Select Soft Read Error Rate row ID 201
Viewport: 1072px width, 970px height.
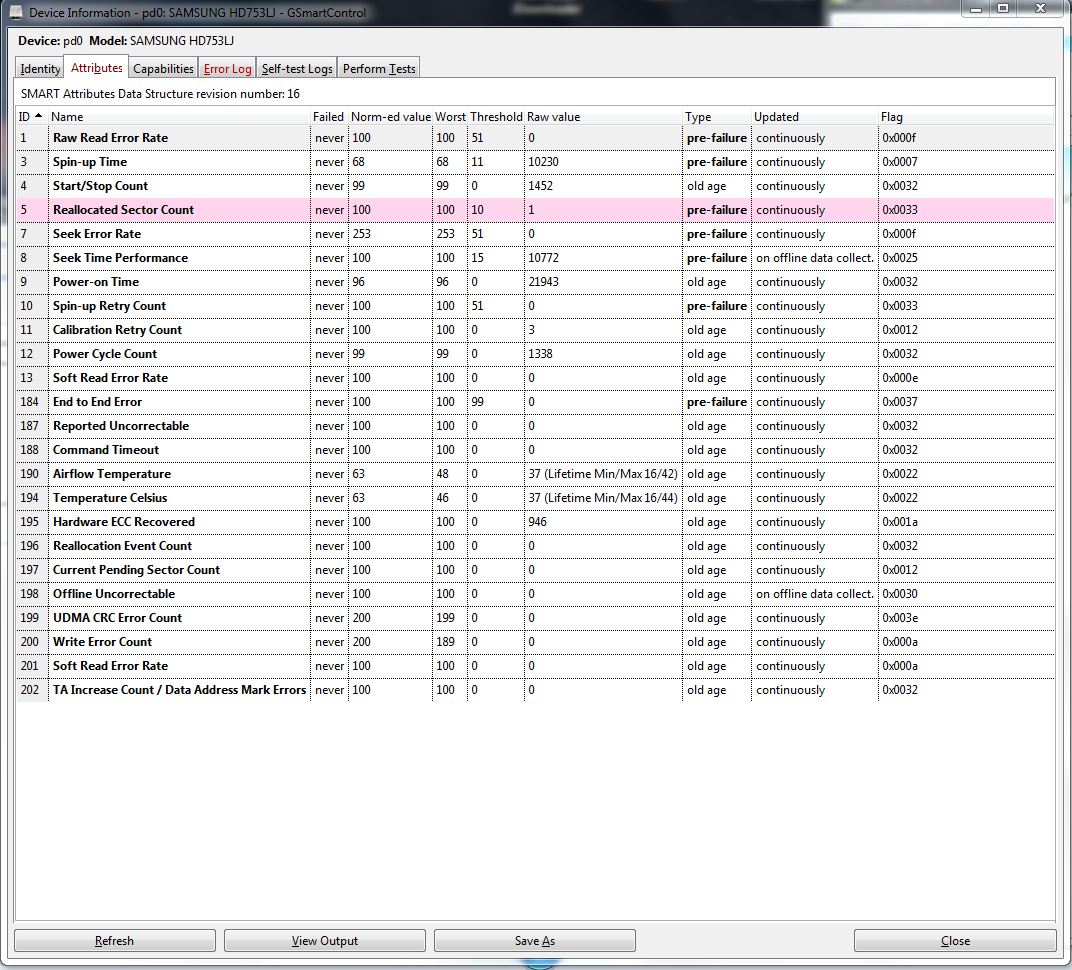coord(535,665)
